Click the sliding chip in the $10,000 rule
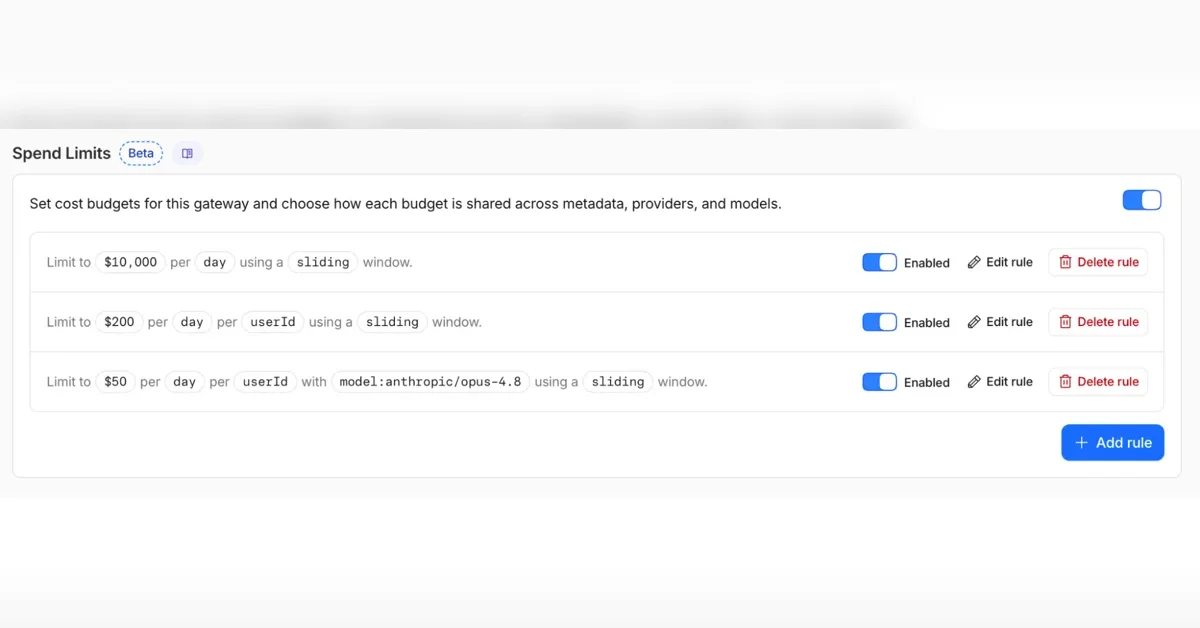The image size is (1200, 628). pos(323,262)
